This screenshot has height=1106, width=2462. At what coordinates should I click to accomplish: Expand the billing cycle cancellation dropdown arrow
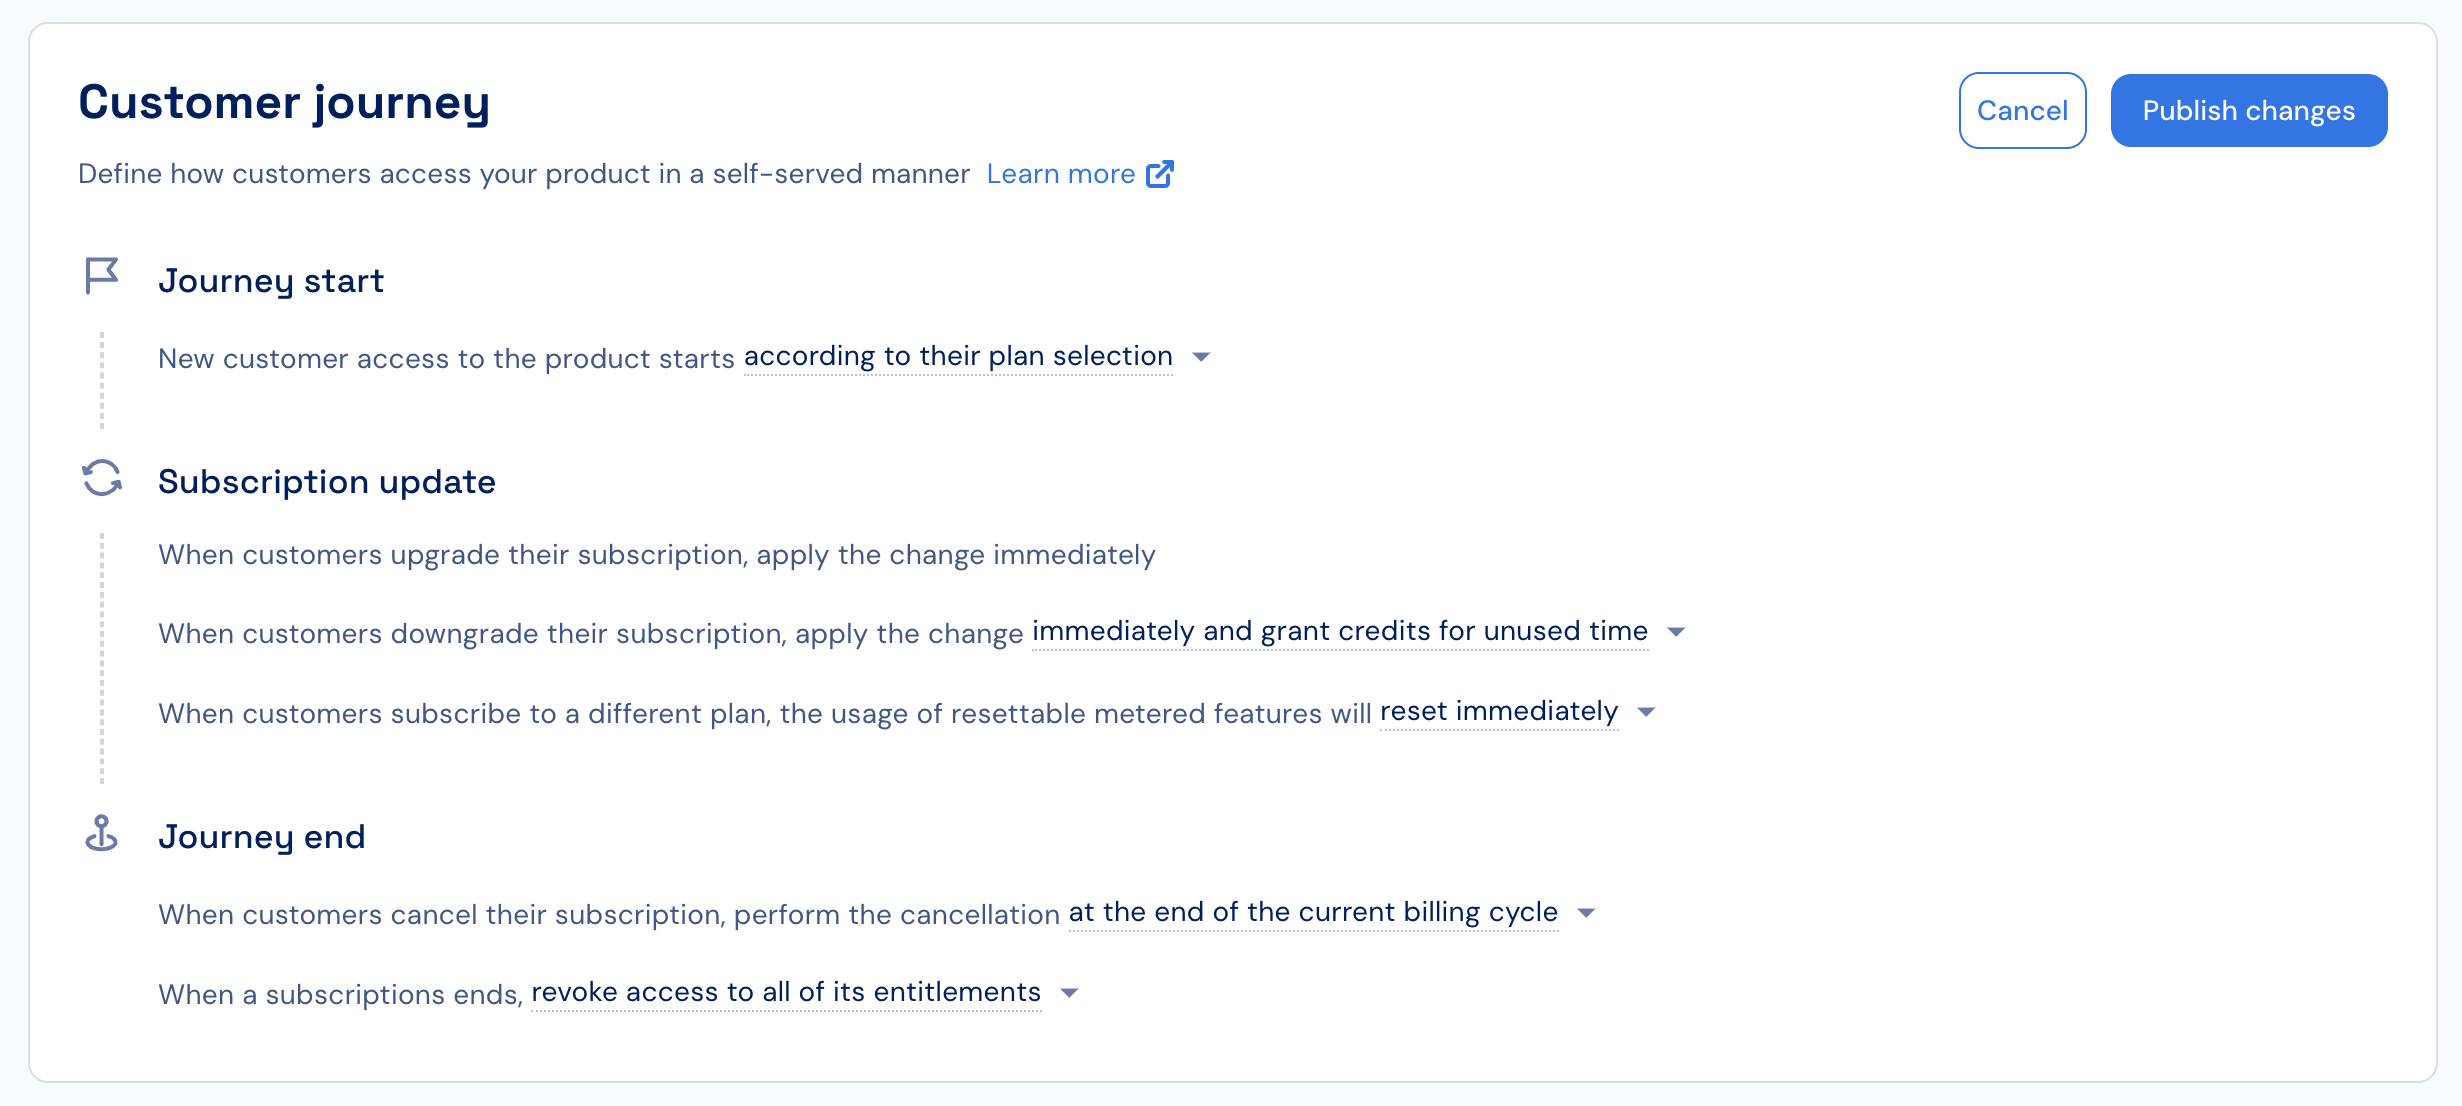(x=1586, y=913)
